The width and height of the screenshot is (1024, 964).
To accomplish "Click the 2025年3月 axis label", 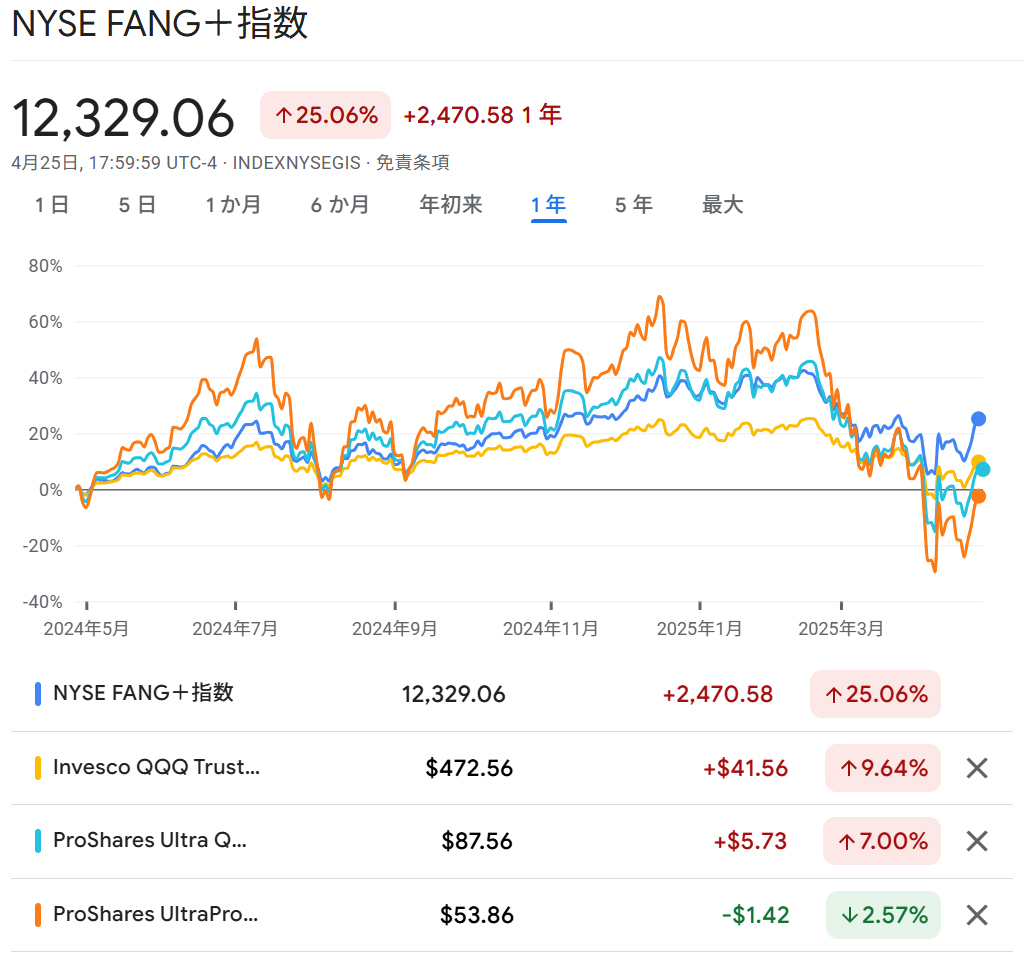I will (x=841, y=628).
